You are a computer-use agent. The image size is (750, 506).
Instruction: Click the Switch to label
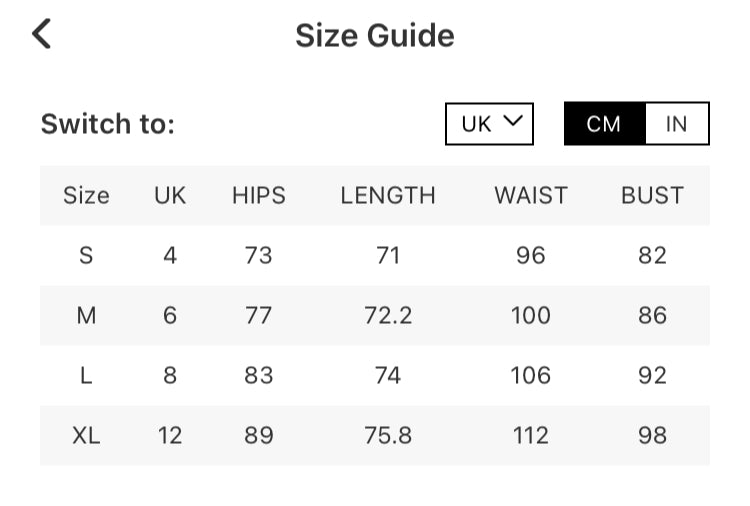tap(108, 124)
